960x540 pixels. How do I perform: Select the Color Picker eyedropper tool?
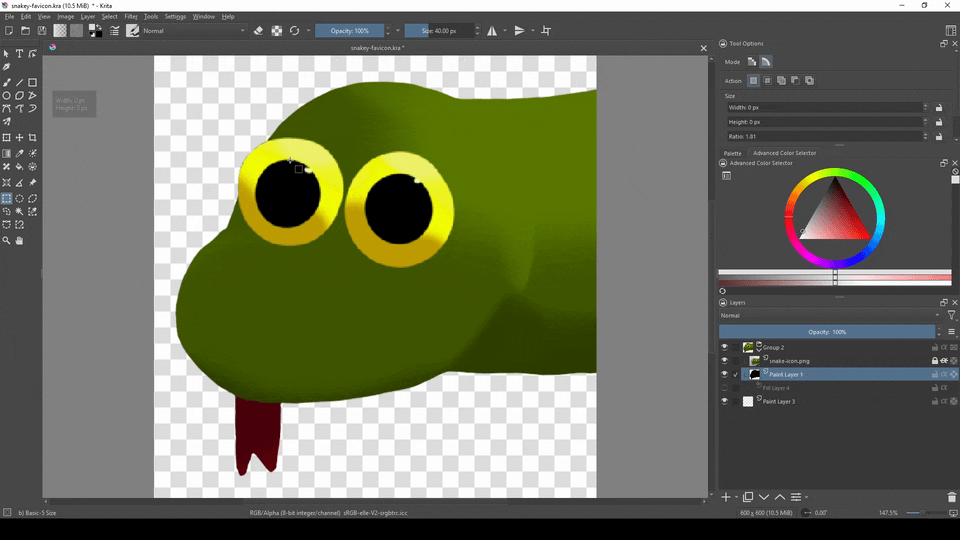19,153
